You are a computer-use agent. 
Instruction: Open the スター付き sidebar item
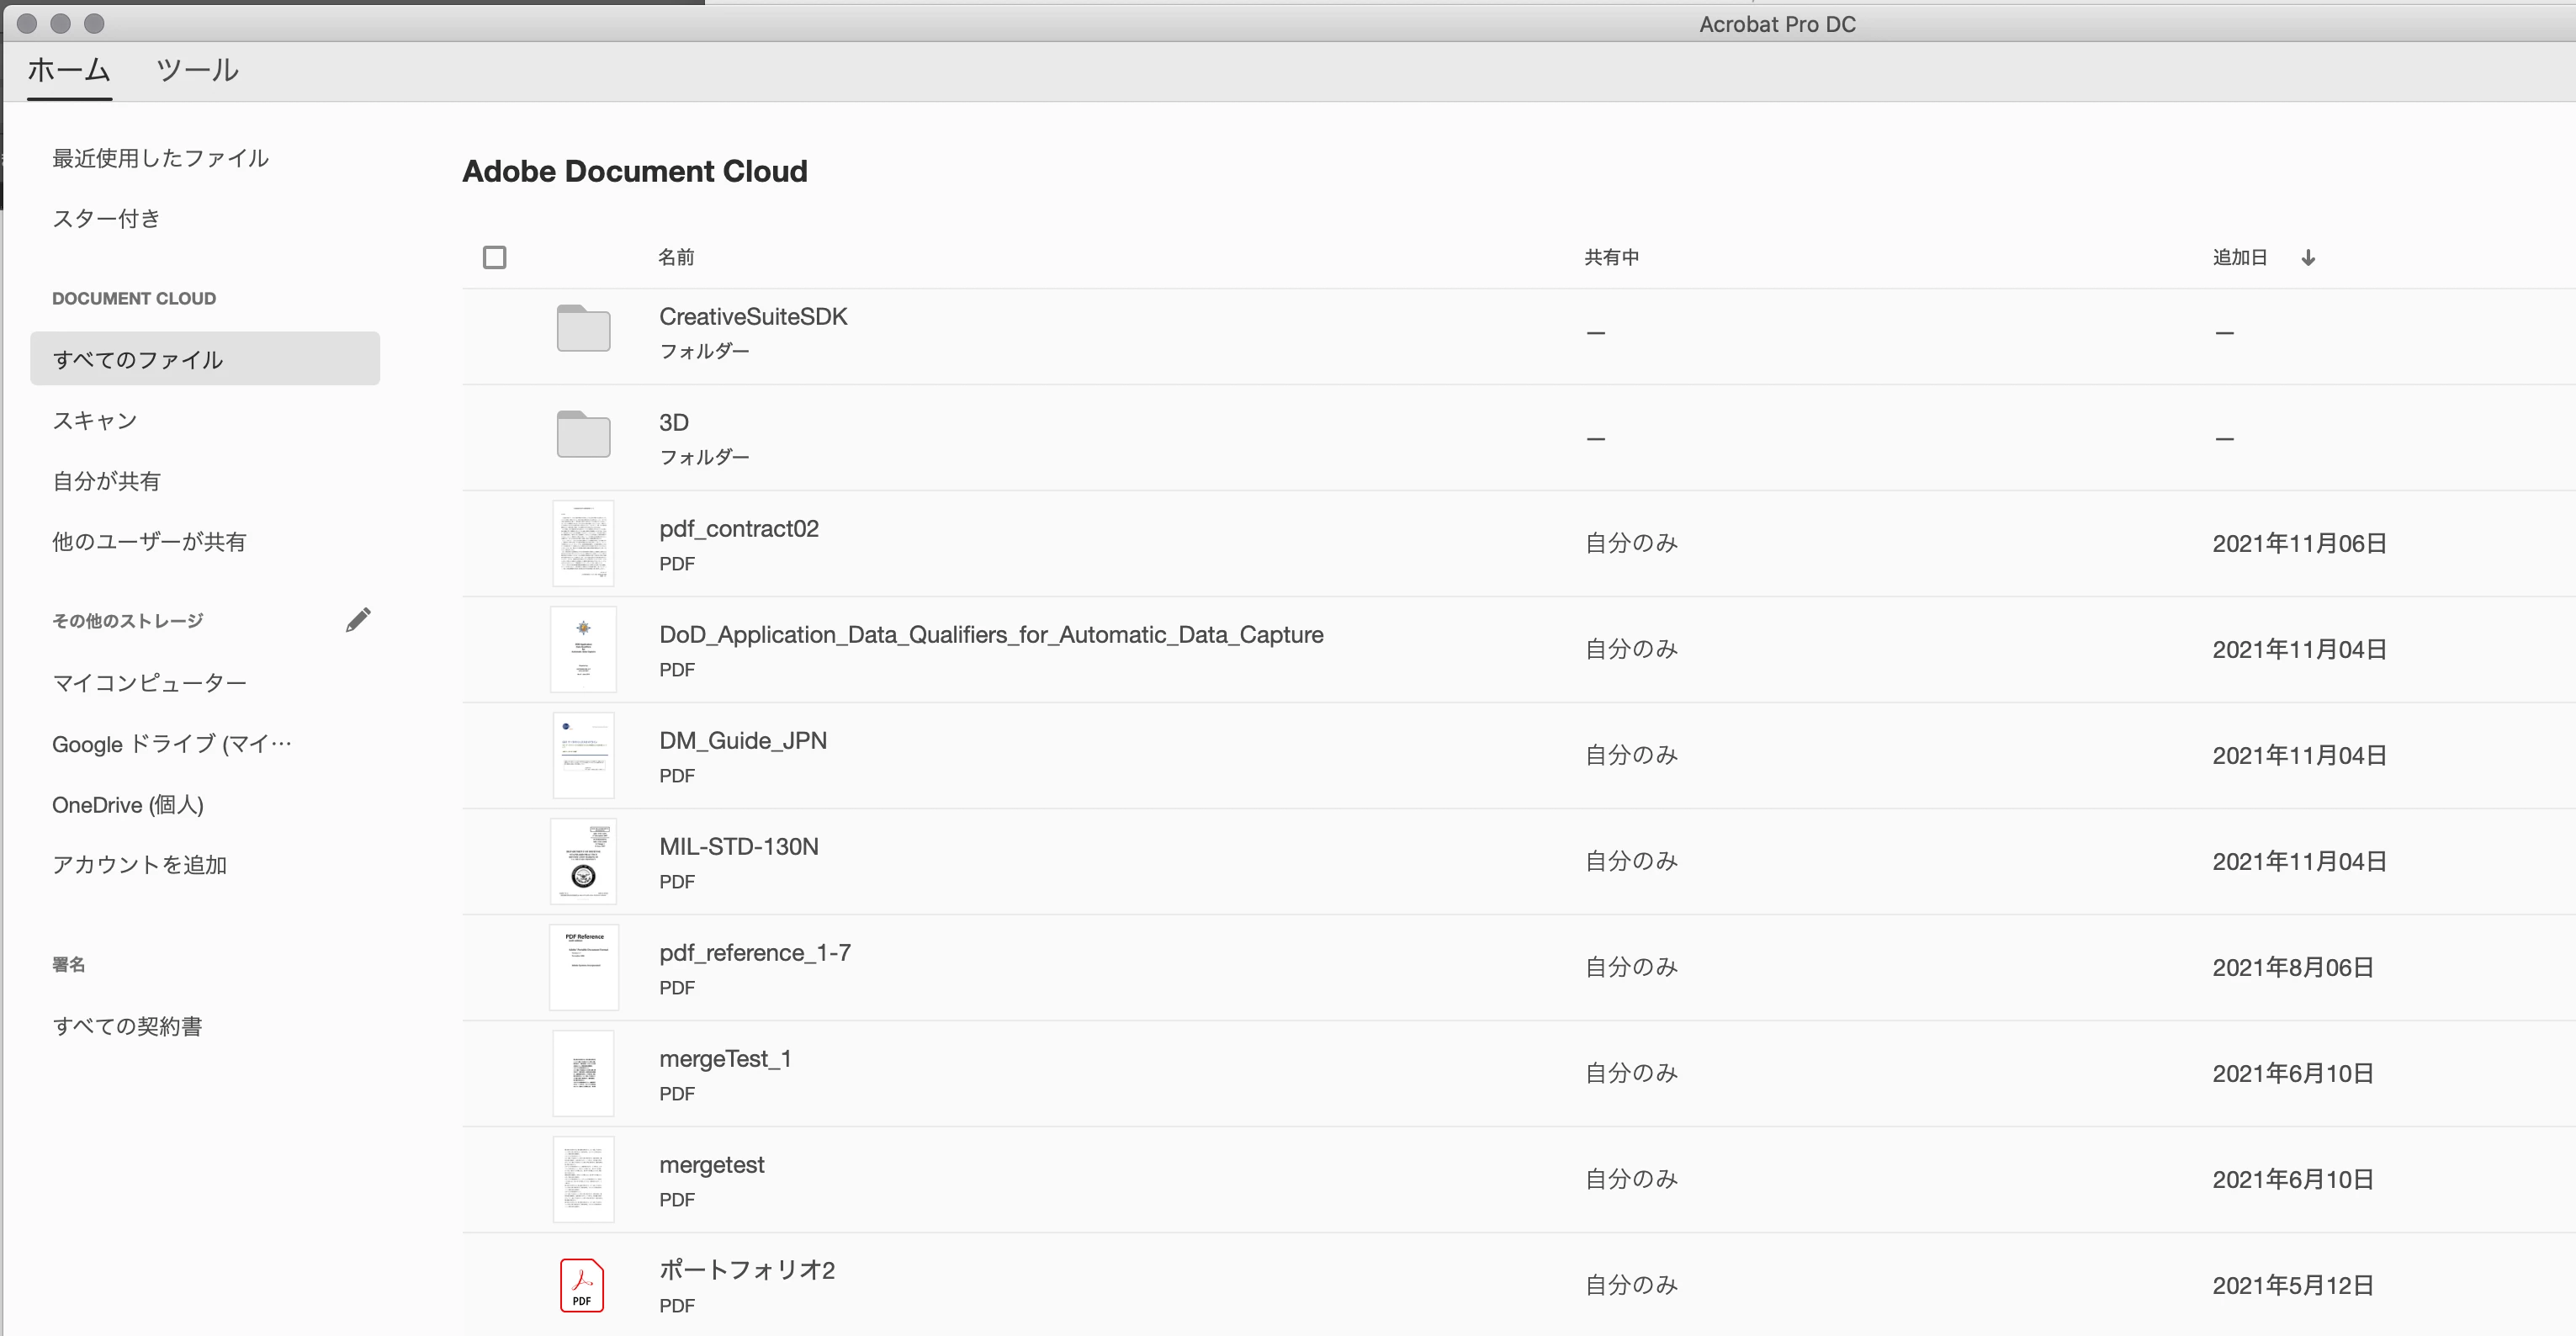point(106,219)
